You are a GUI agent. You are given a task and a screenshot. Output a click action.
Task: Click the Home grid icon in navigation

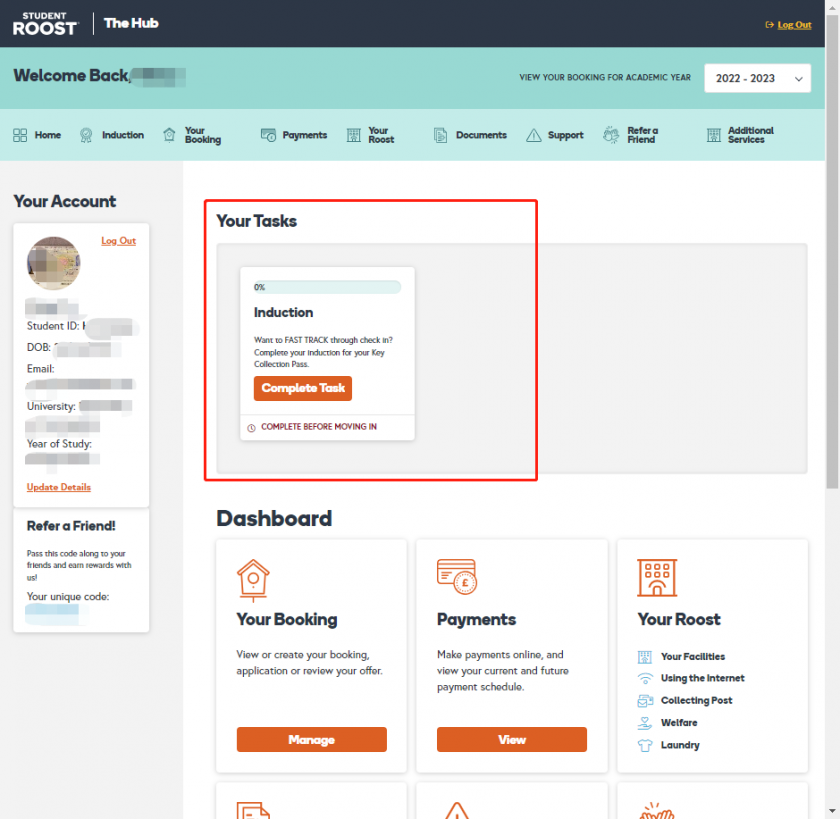(x=20, y=135)
